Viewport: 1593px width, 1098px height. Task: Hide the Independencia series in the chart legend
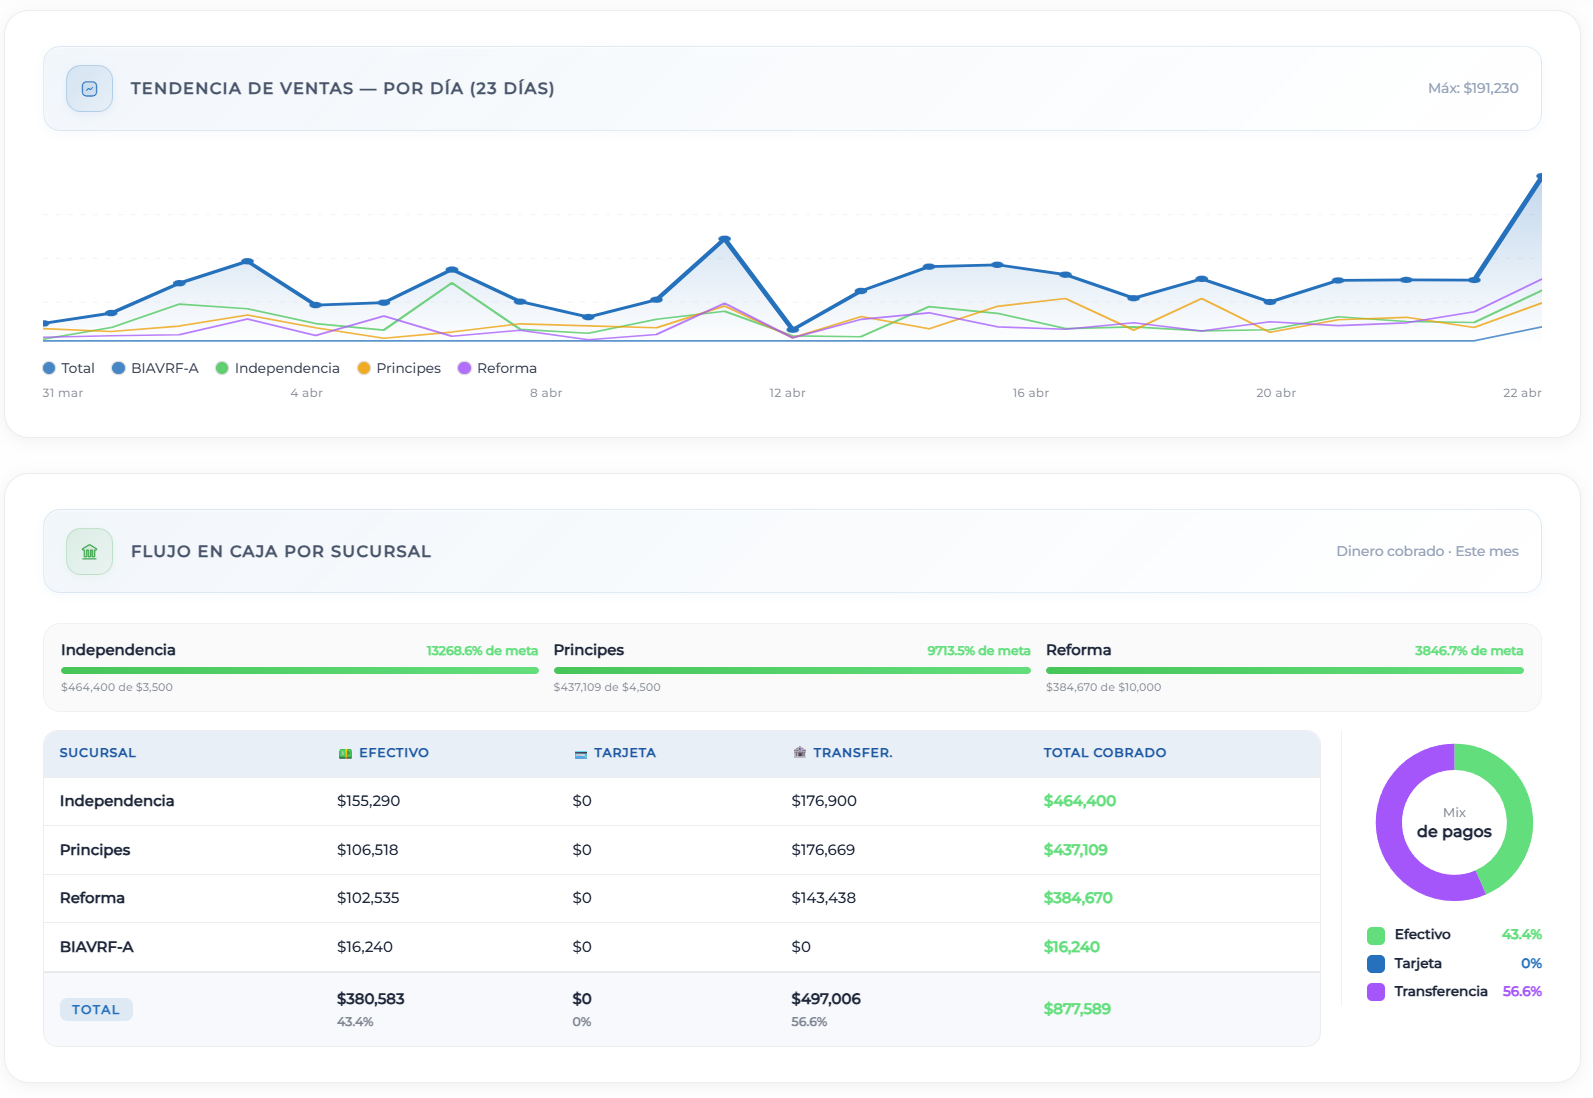coord(278,368)
